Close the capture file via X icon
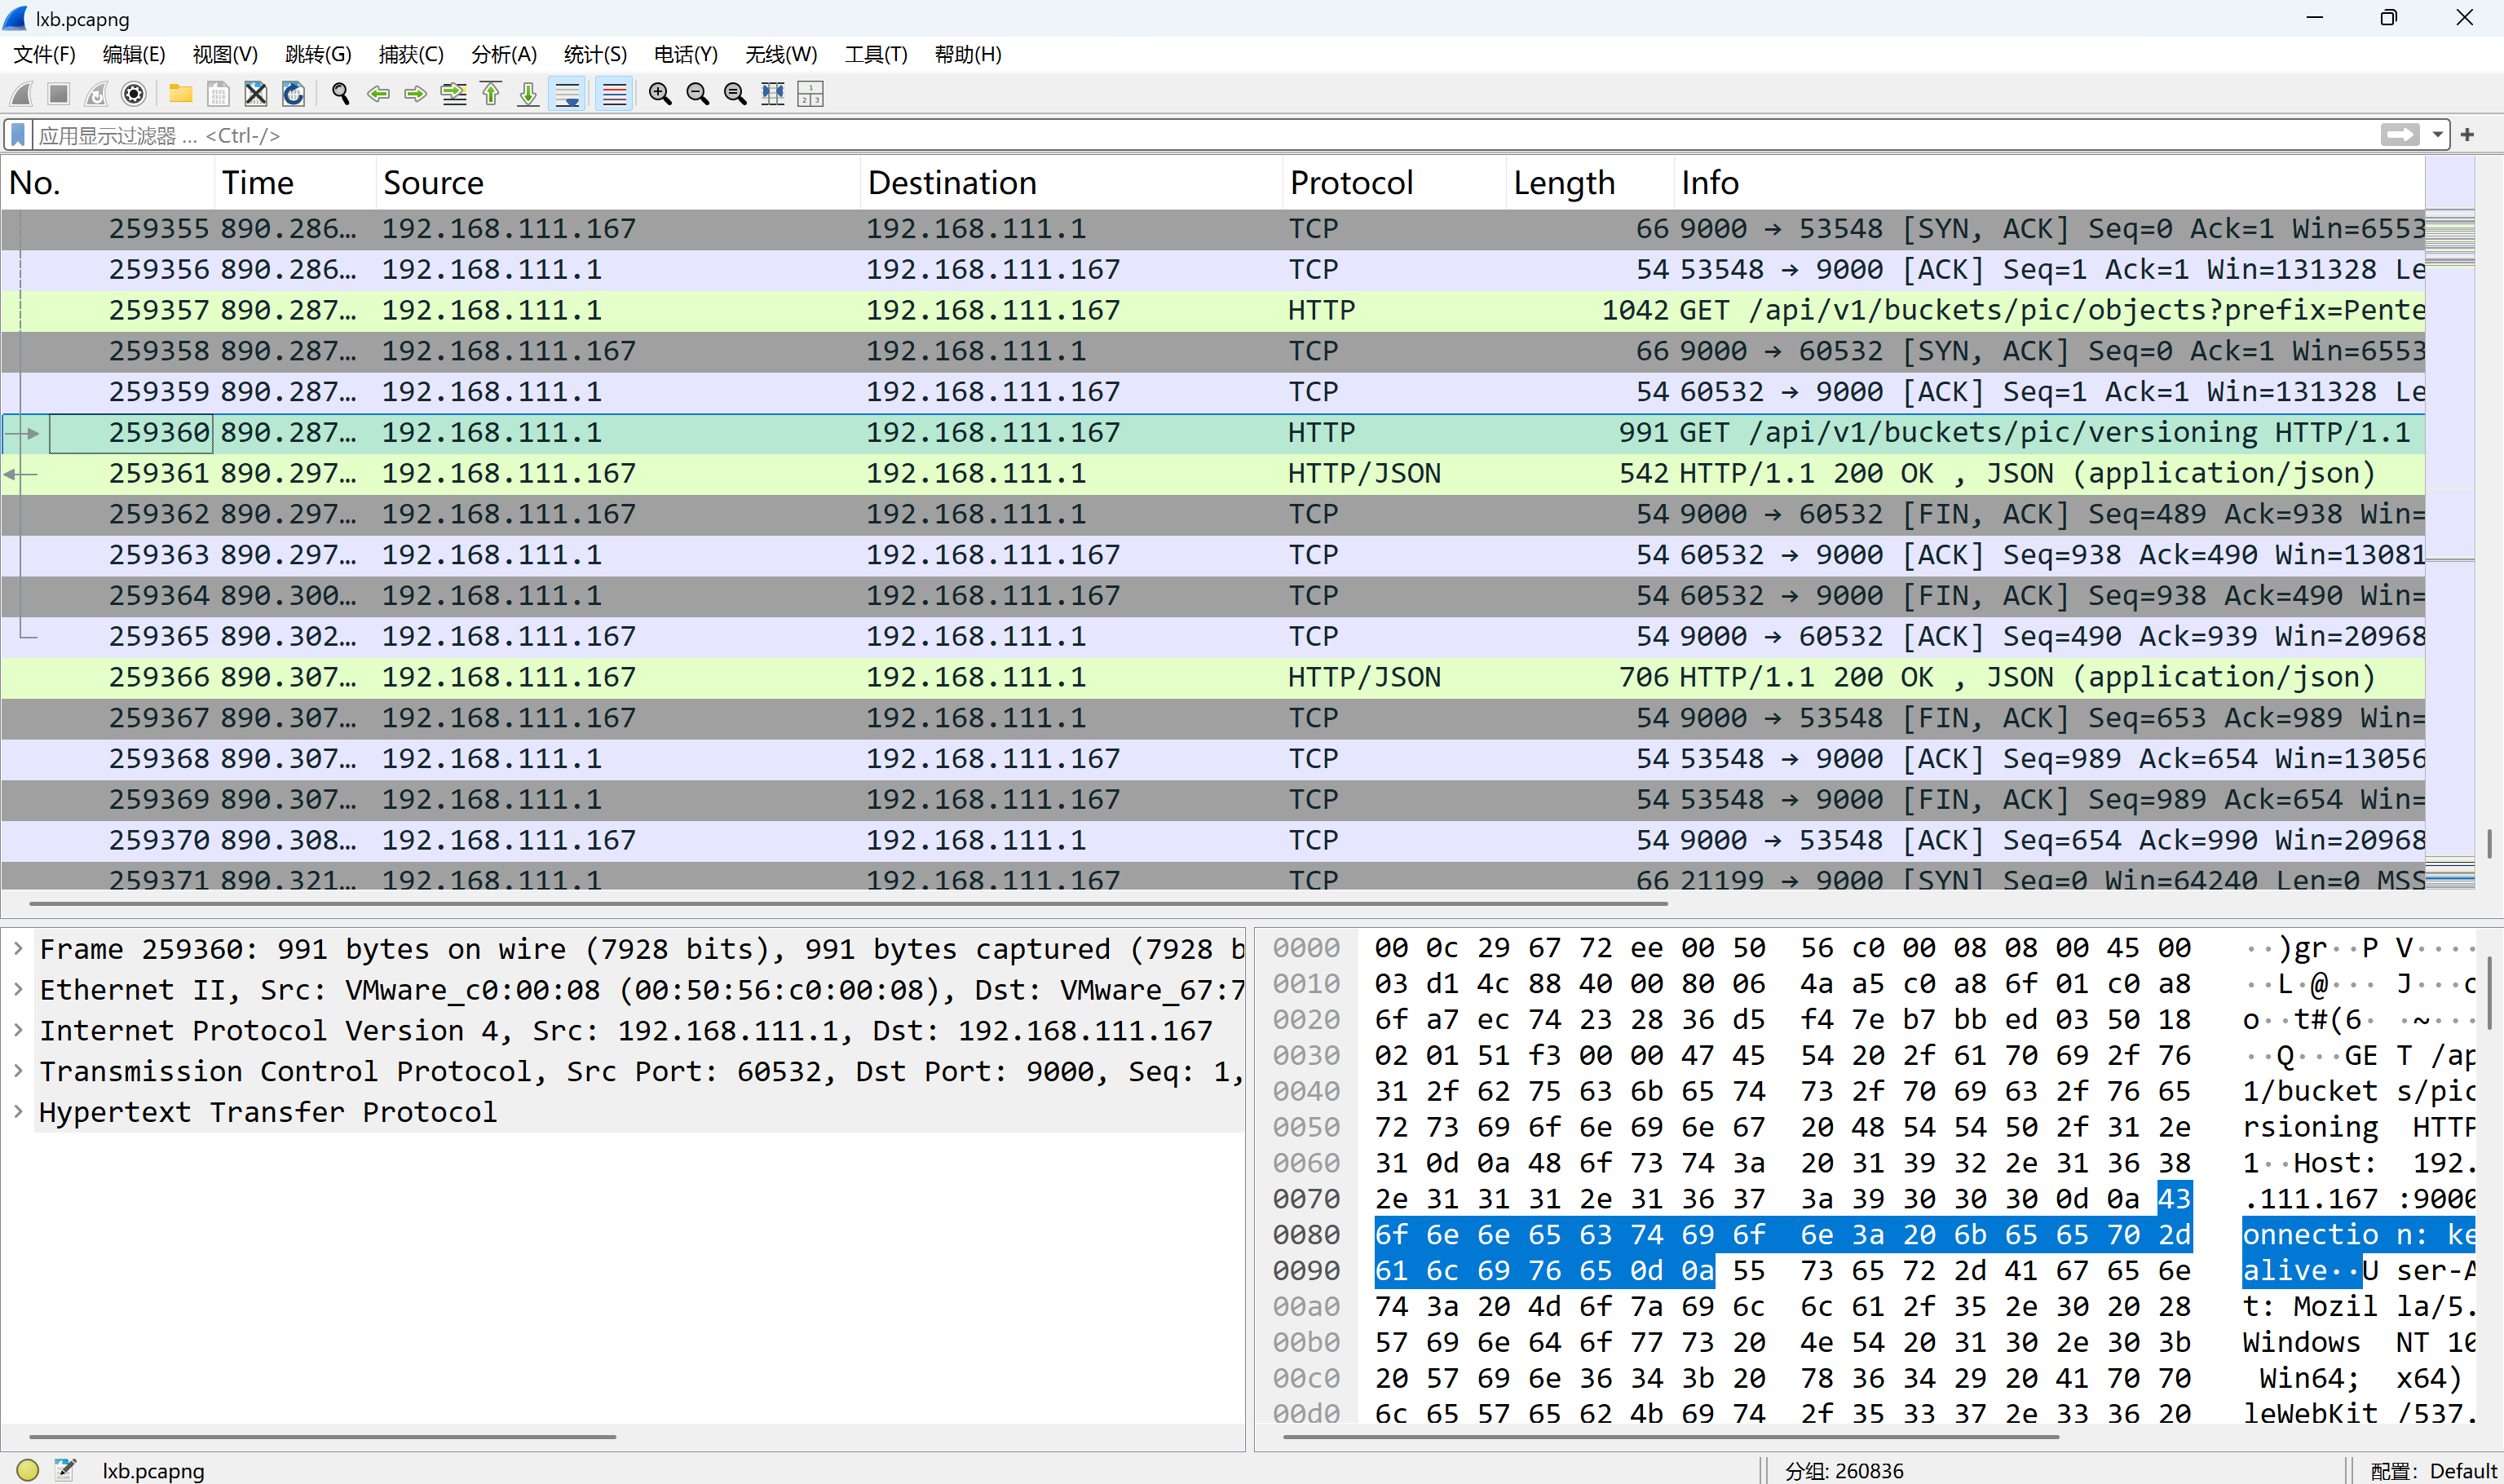This screenshot has height=1484, width=2504. [x=256, y=94]
